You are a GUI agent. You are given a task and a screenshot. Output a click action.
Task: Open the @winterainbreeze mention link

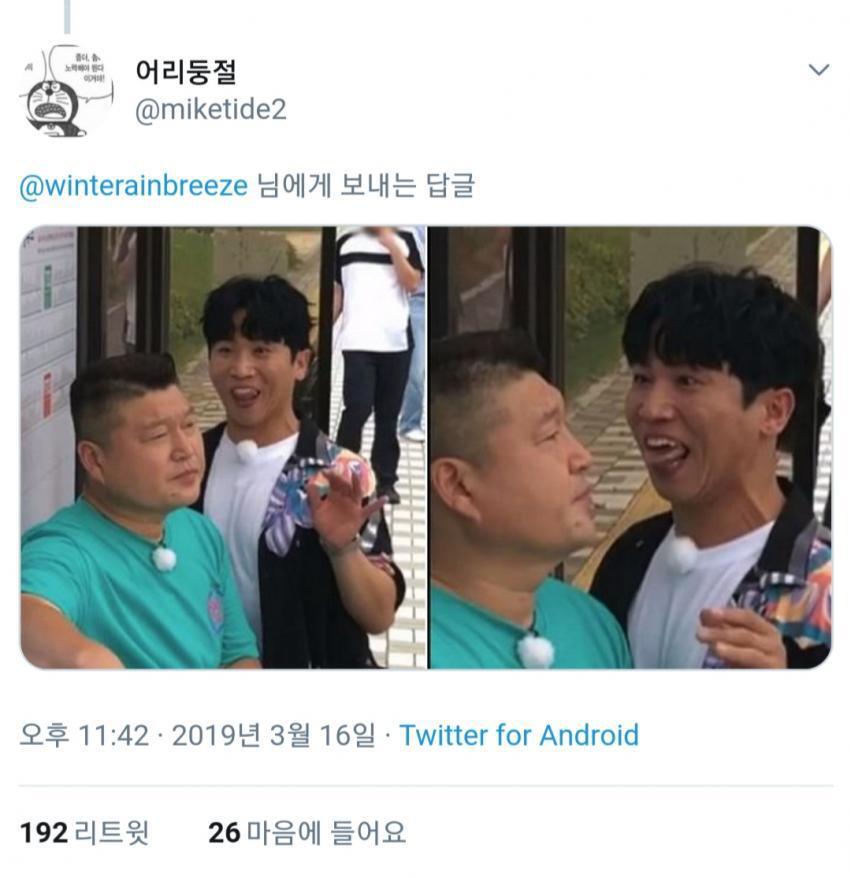[x=133, y=186]
